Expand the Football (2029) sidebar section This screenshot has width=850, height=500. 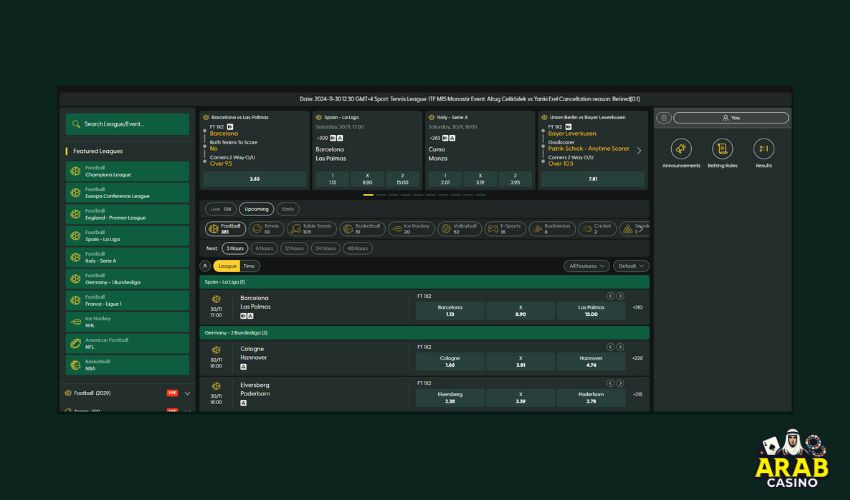tap(188, 393)
